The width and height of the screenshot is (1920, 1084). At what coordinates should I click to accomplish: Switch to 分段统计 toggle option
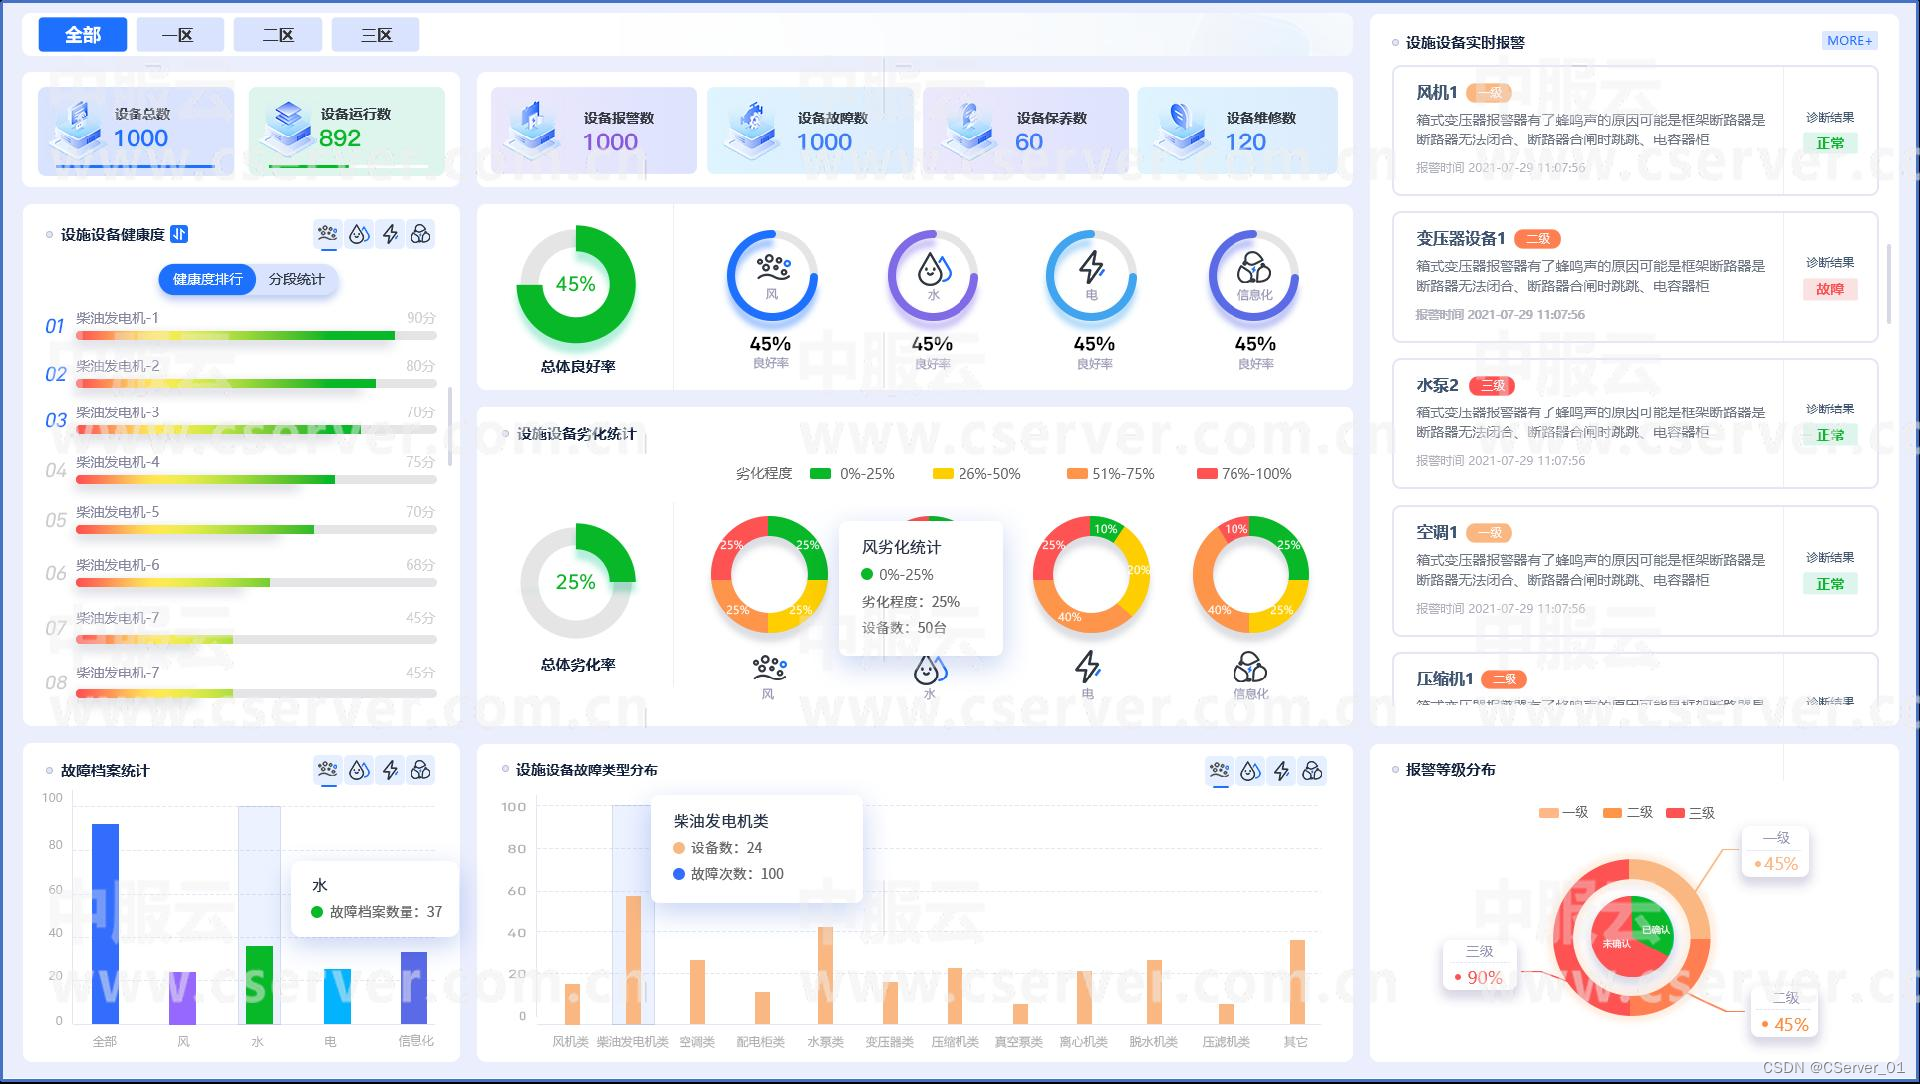click(x=296, y=279)
